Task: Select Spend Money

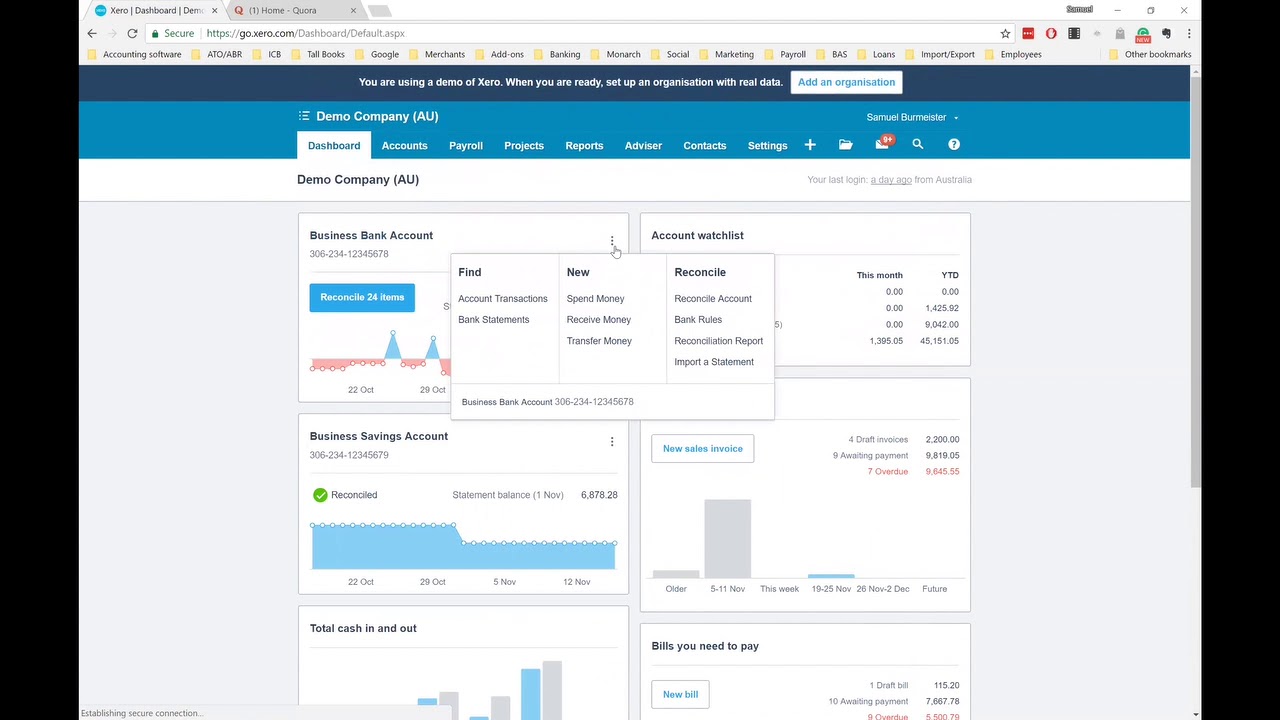Action: coord(595,299)
